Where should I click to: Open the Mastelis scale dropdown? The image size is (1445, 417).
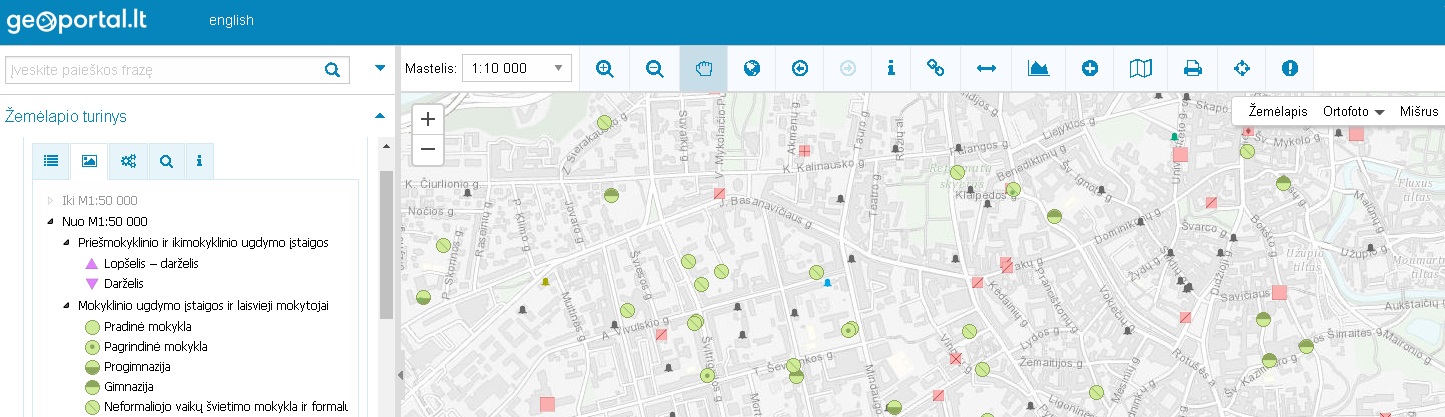(x=516, y=68)
